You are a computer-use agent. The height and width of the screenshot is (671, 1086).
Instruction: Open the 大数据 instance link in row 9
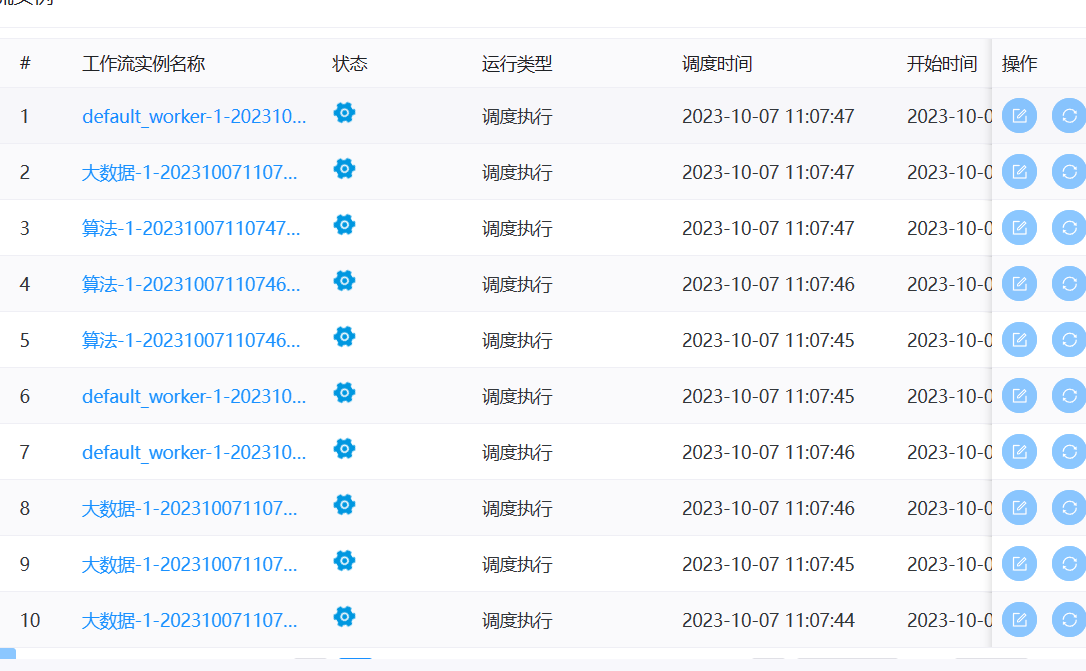click(x=188, y=564)
